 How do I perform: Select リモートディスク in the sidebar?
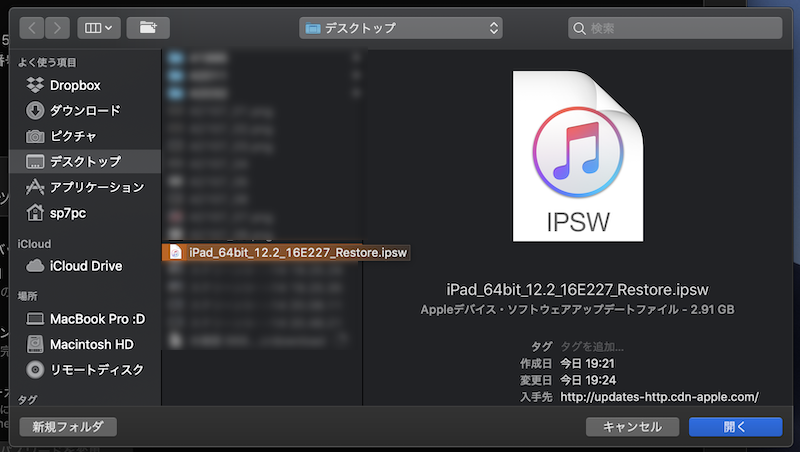click(x=96, y=369)
